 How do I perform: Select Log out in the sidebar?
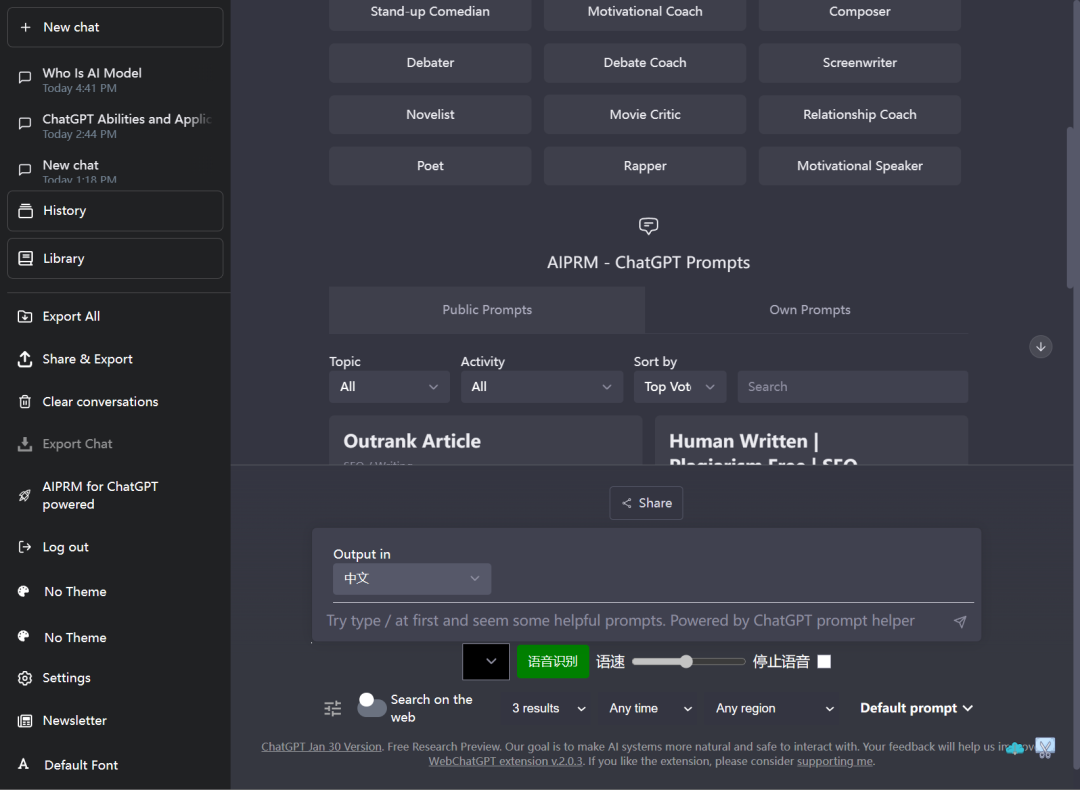point(115,547)
